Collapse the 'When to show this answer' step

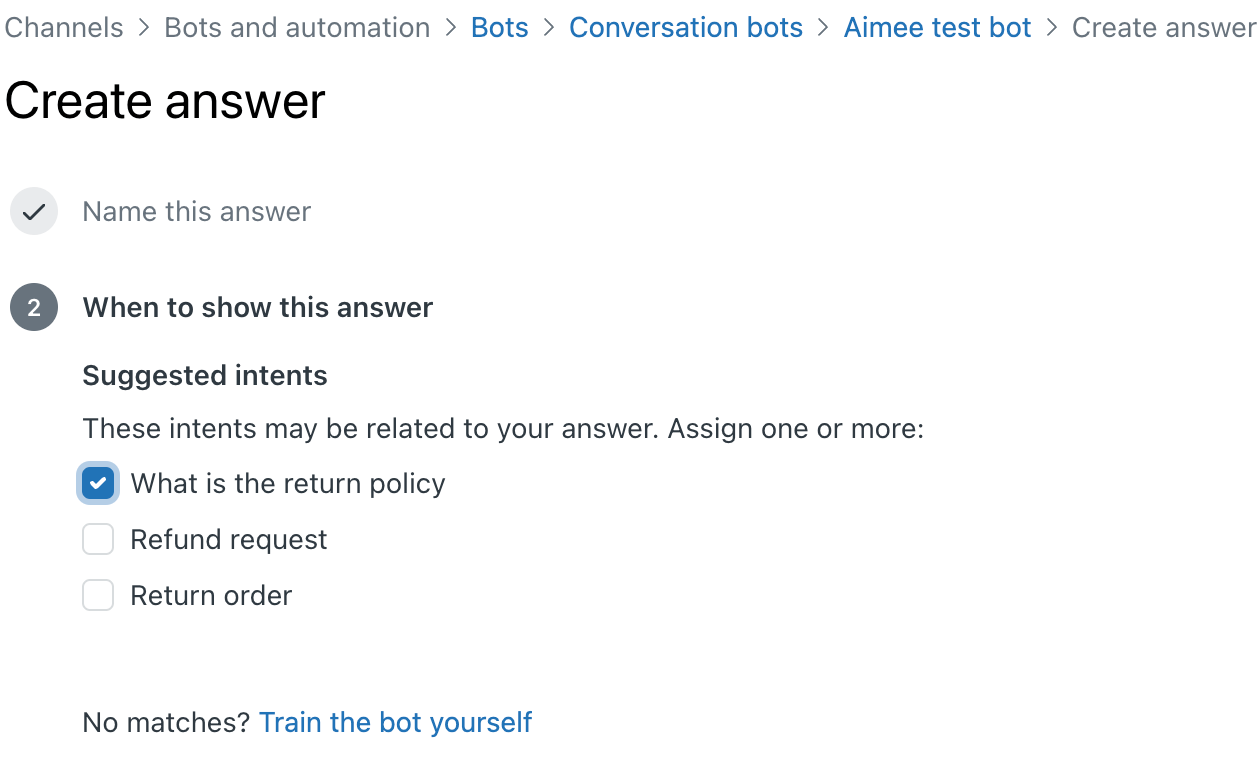click(257, 307)
